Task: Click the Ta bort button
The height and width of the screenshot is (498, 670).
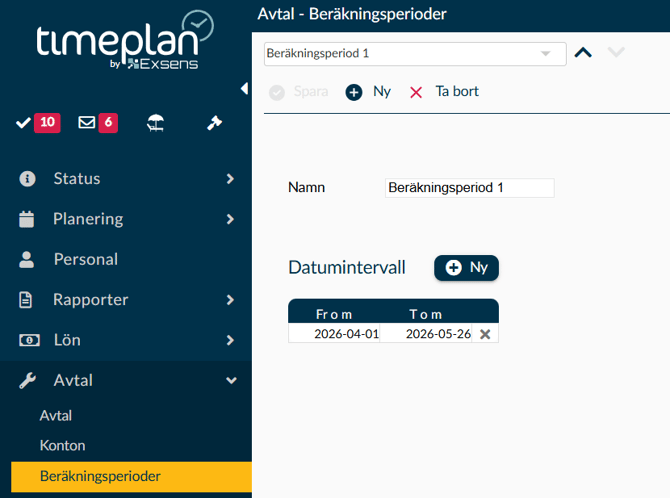Action: [445, 92]
